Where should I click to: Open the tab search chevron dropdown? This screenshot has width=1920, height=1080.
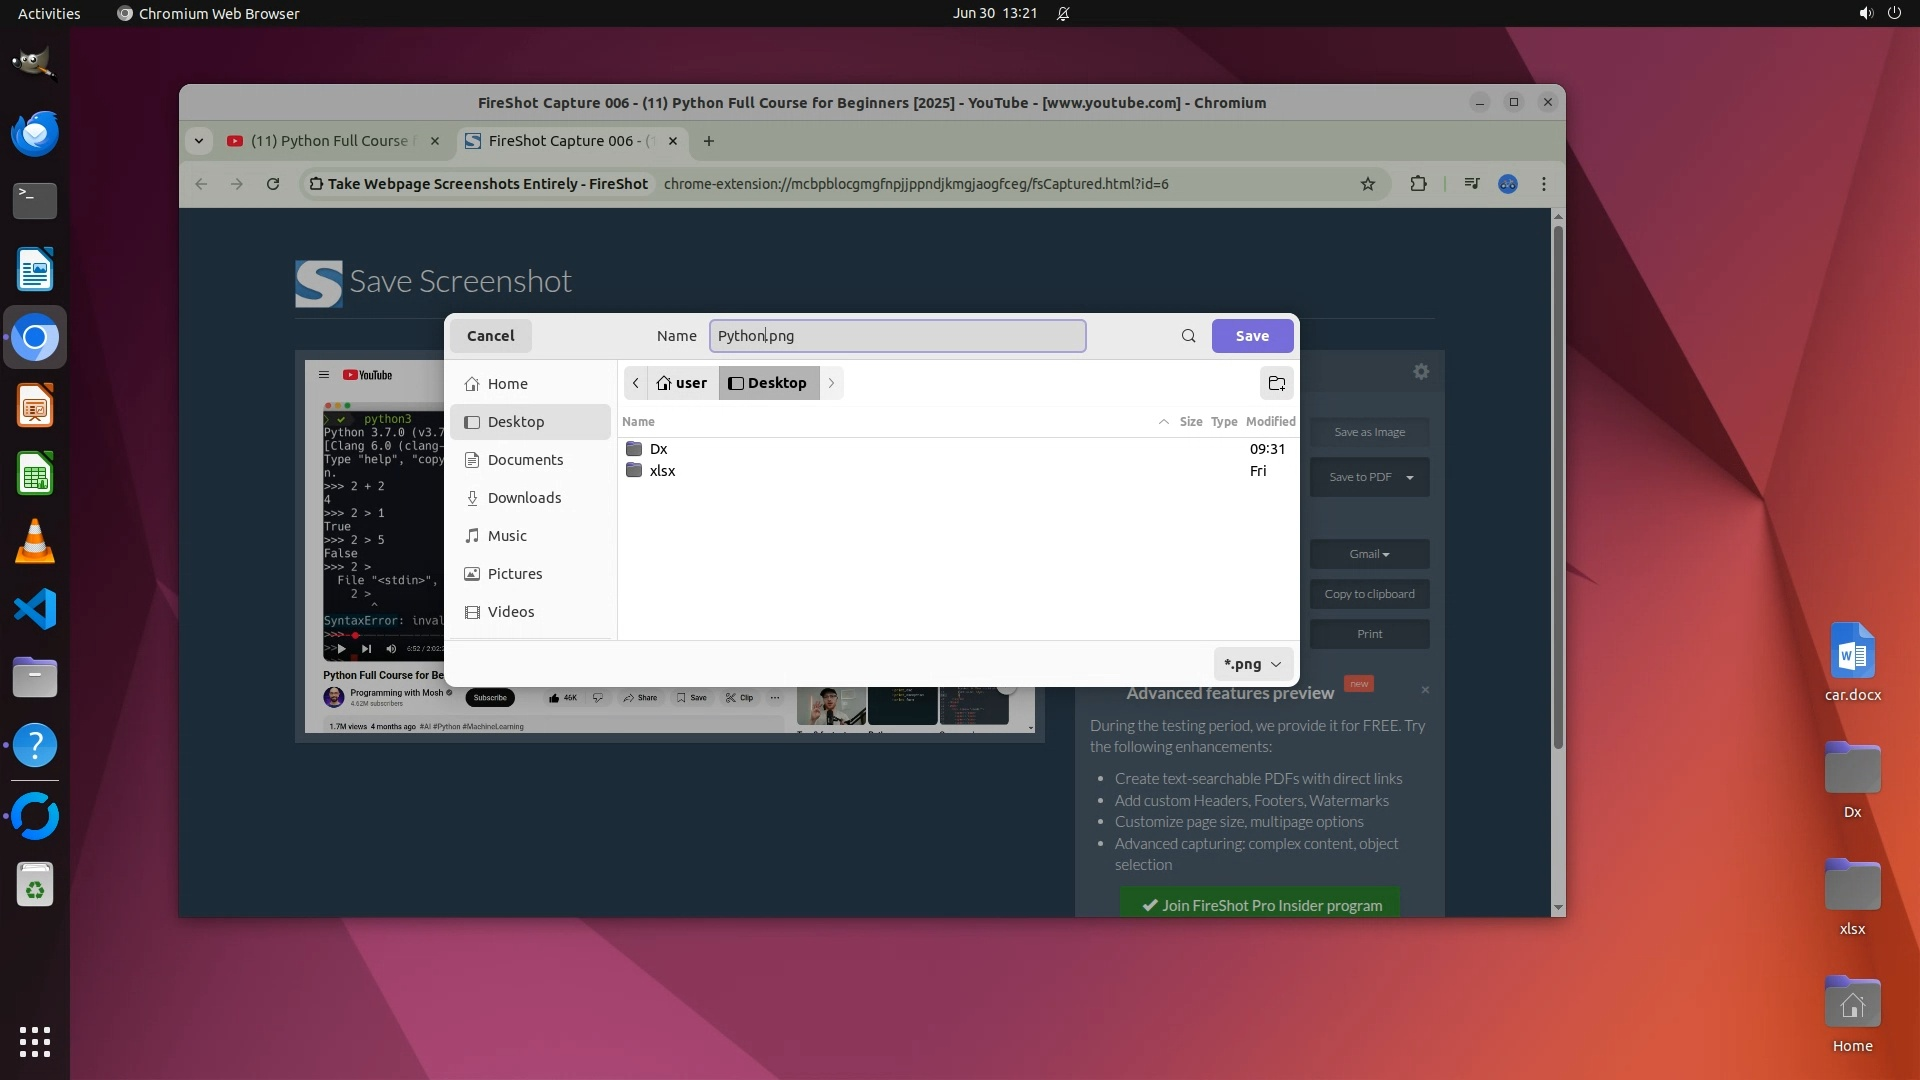pyautogui.click(x=199, y=141)
